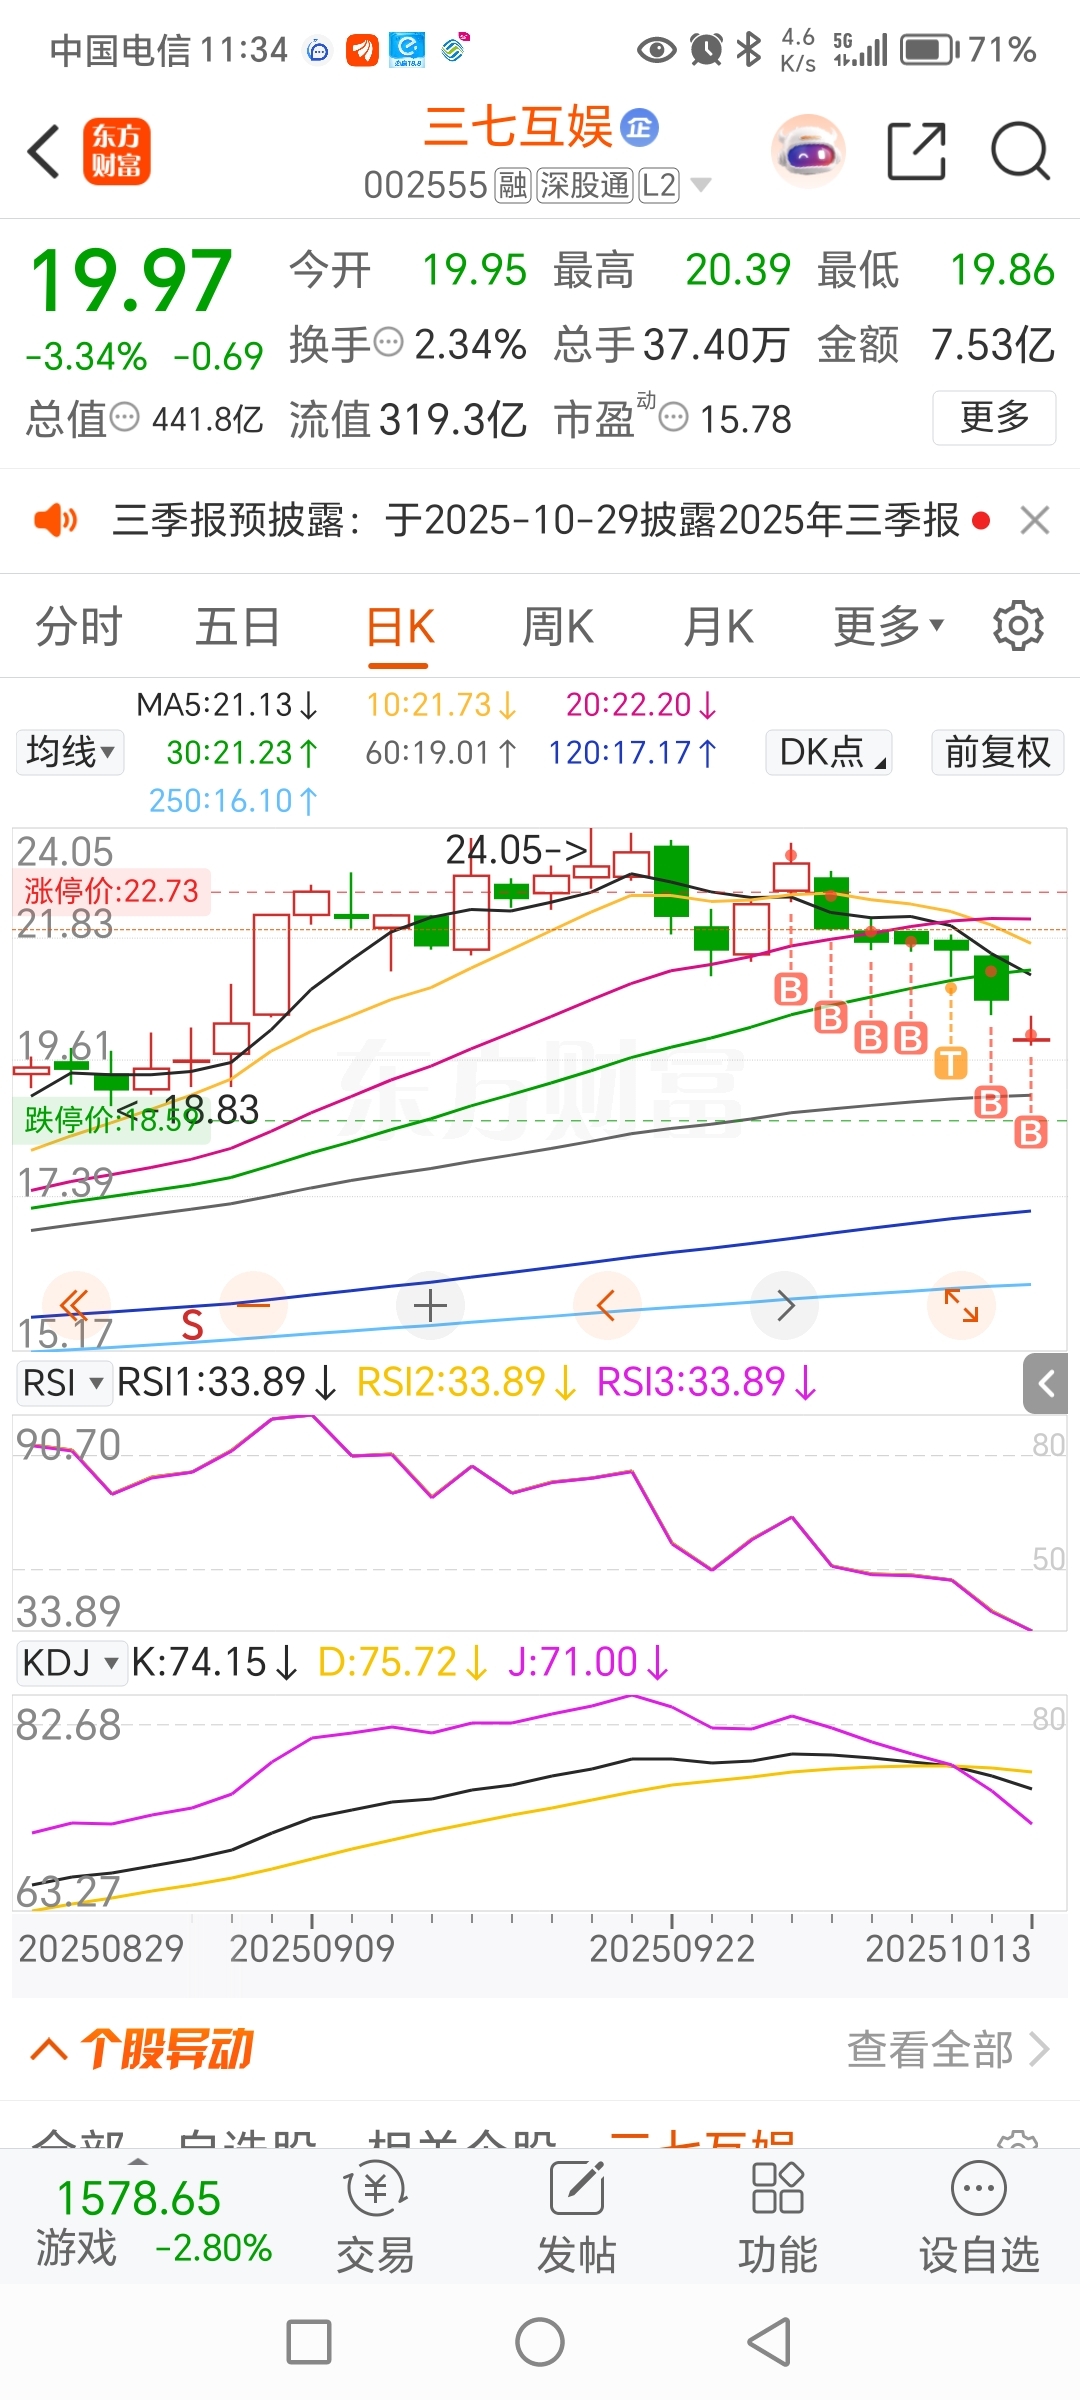Toggle the 前复权 adjustment button
1080x2400 pixels.
[x=997, y=752]
